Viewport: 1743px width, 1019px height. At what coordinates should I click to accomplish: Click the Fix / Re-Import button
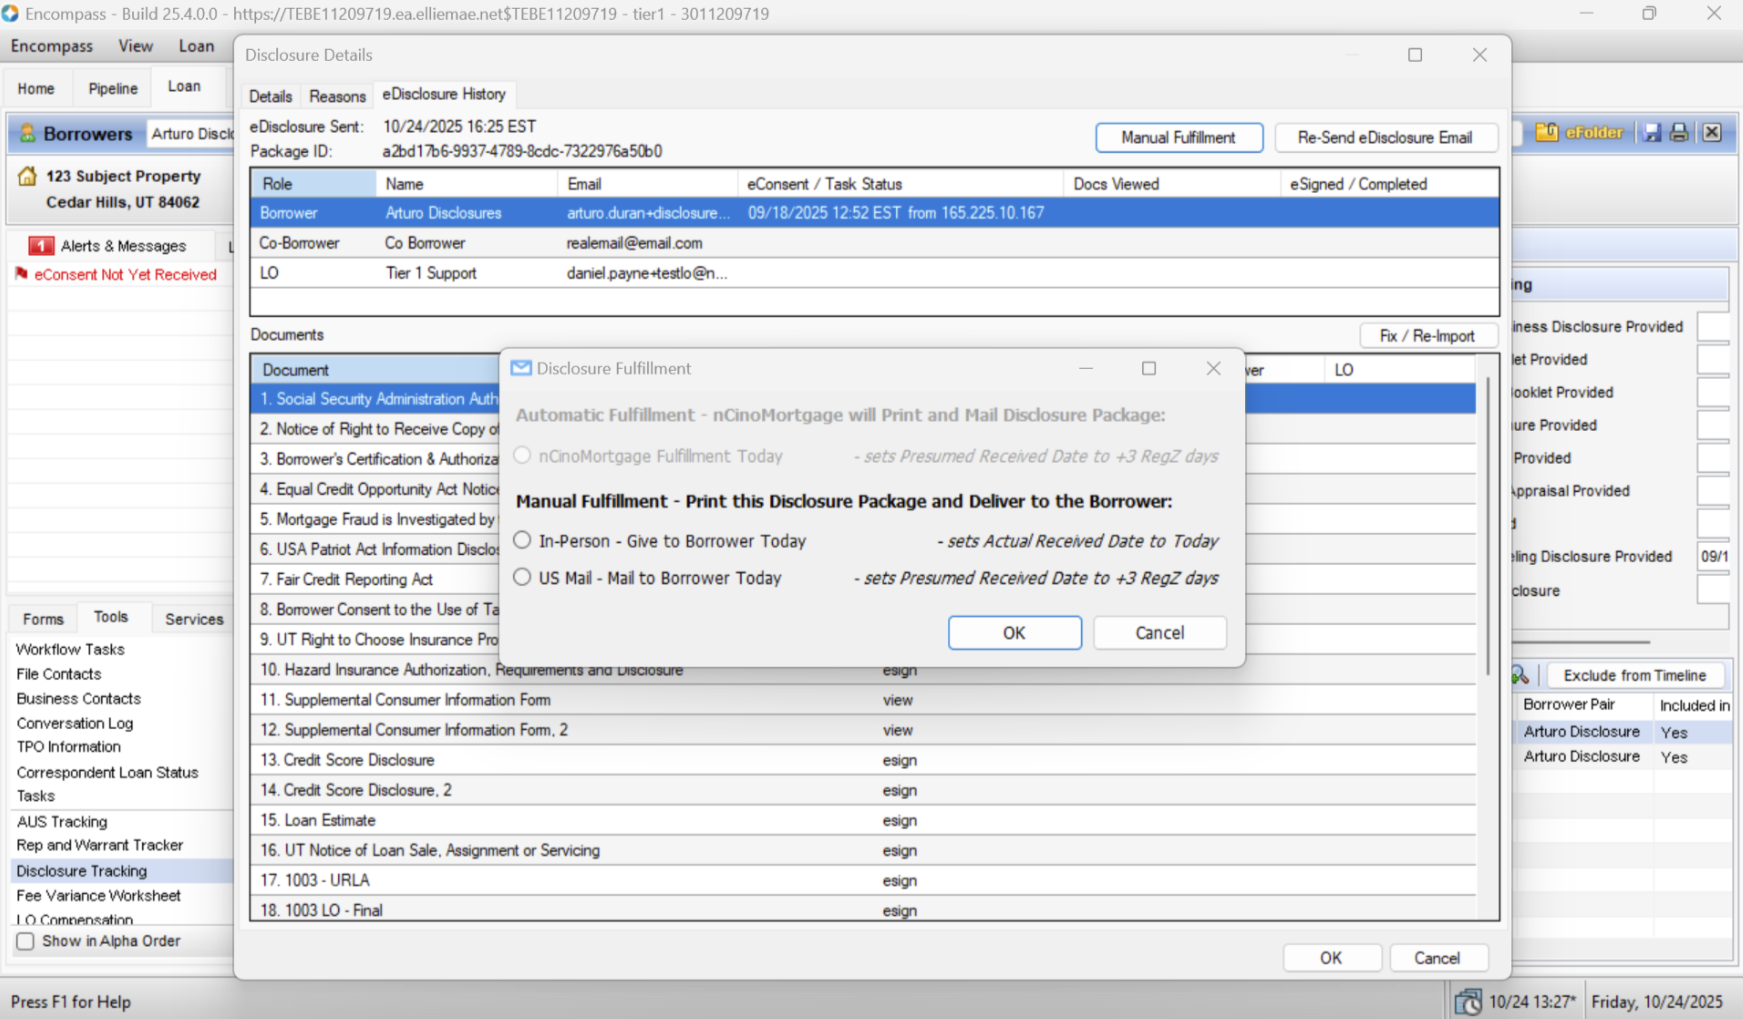[x=1427, y=335]
